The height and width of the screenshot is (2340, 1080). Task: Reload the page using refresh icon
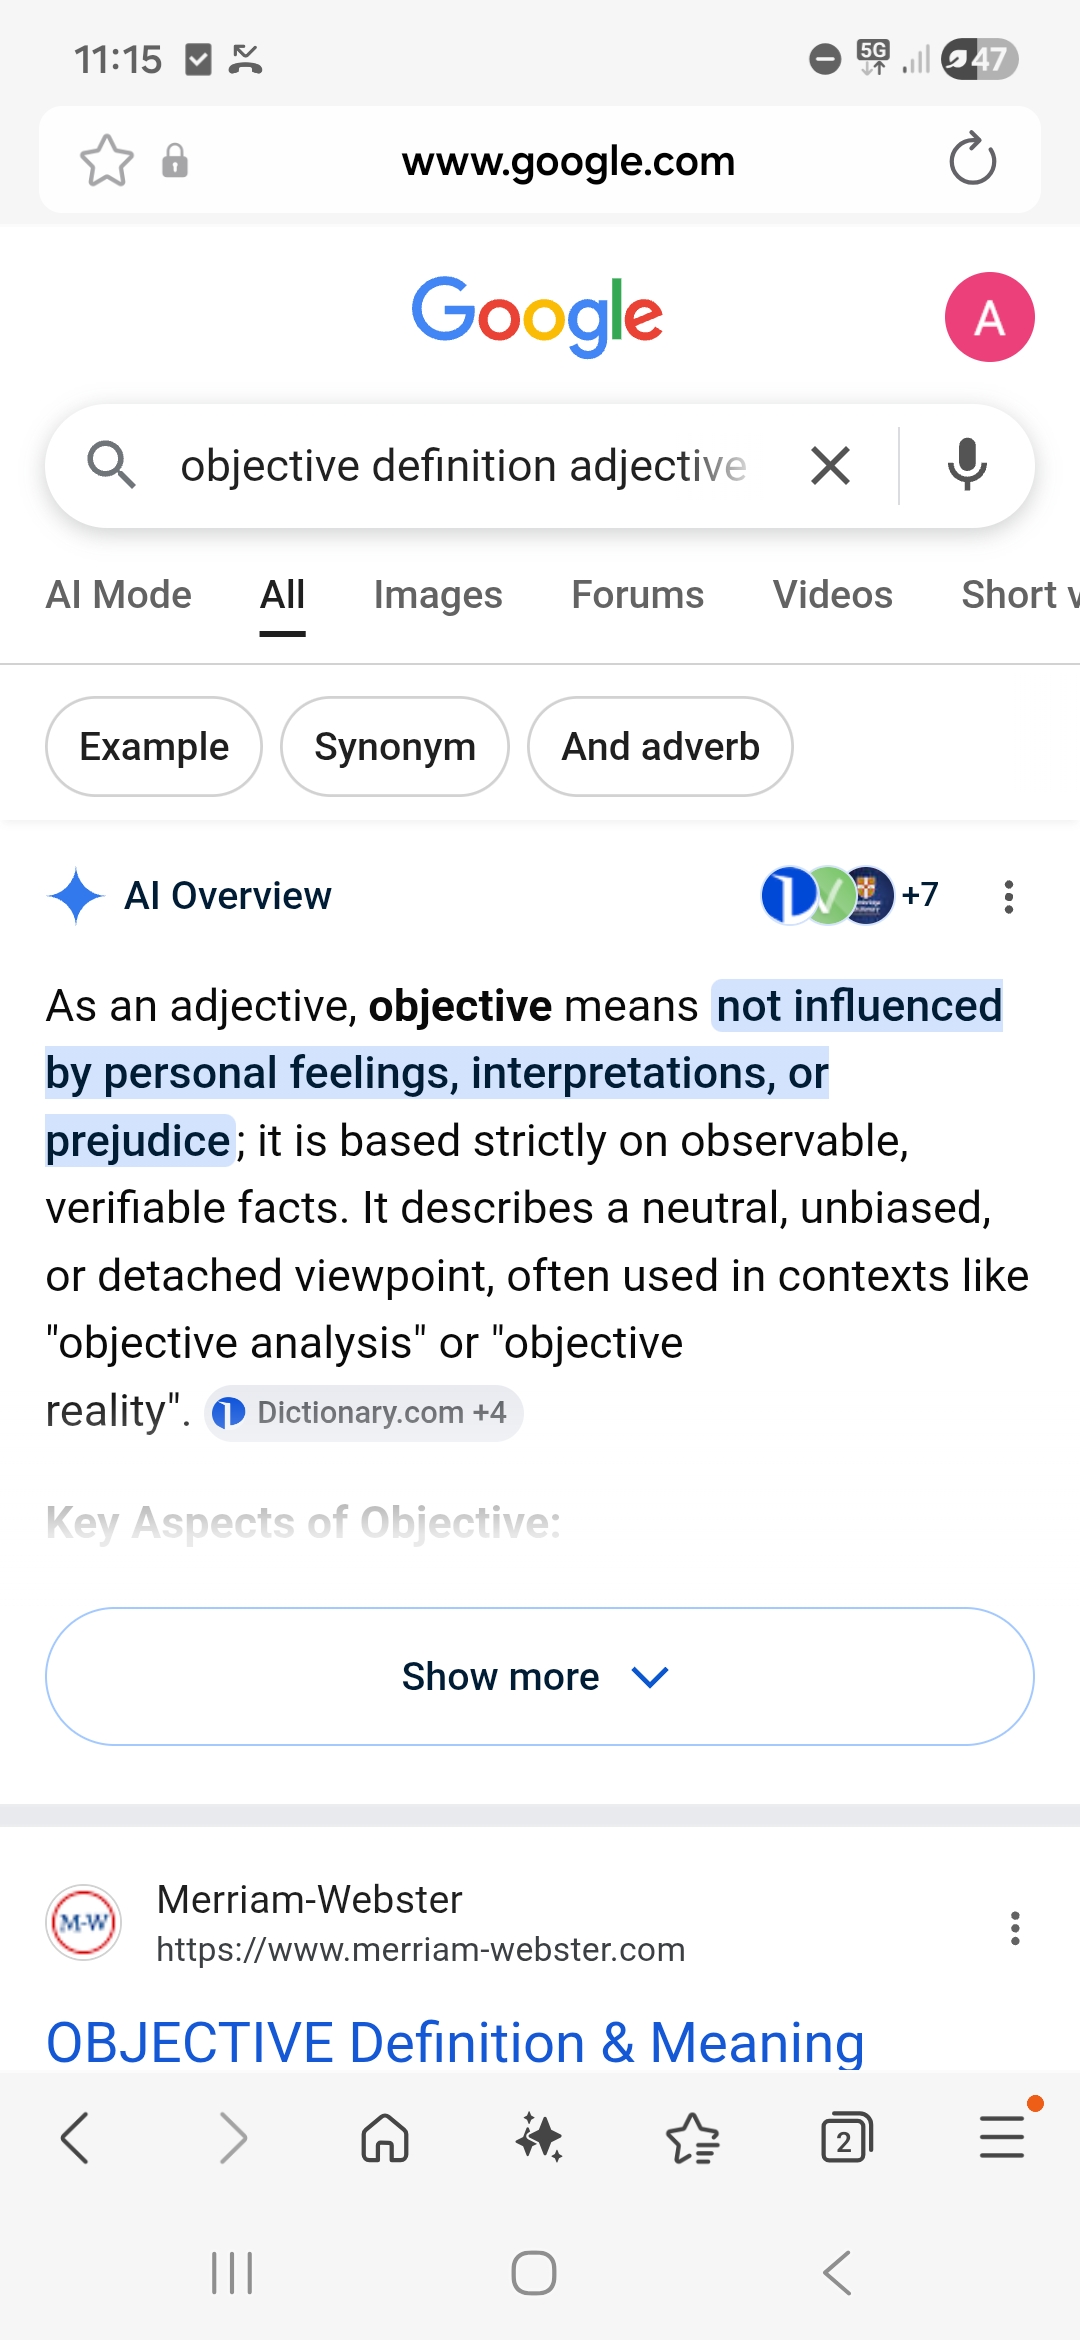972,160
